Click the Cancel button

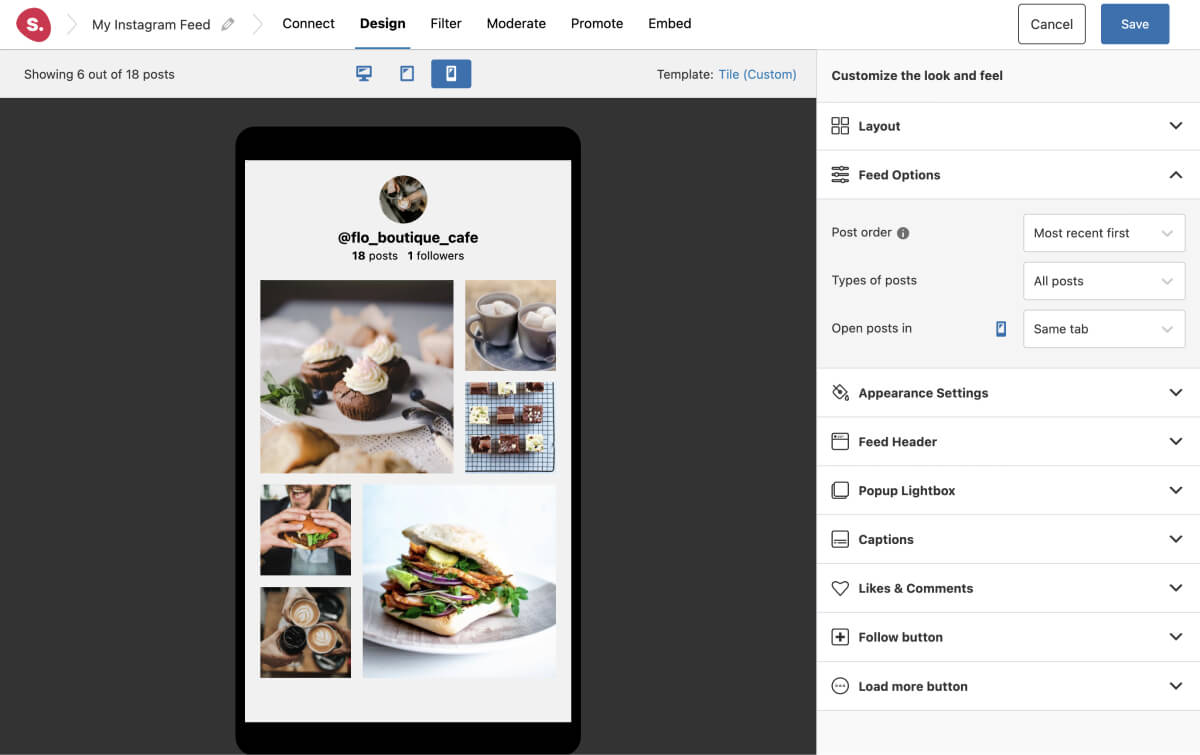point(1052,24)
